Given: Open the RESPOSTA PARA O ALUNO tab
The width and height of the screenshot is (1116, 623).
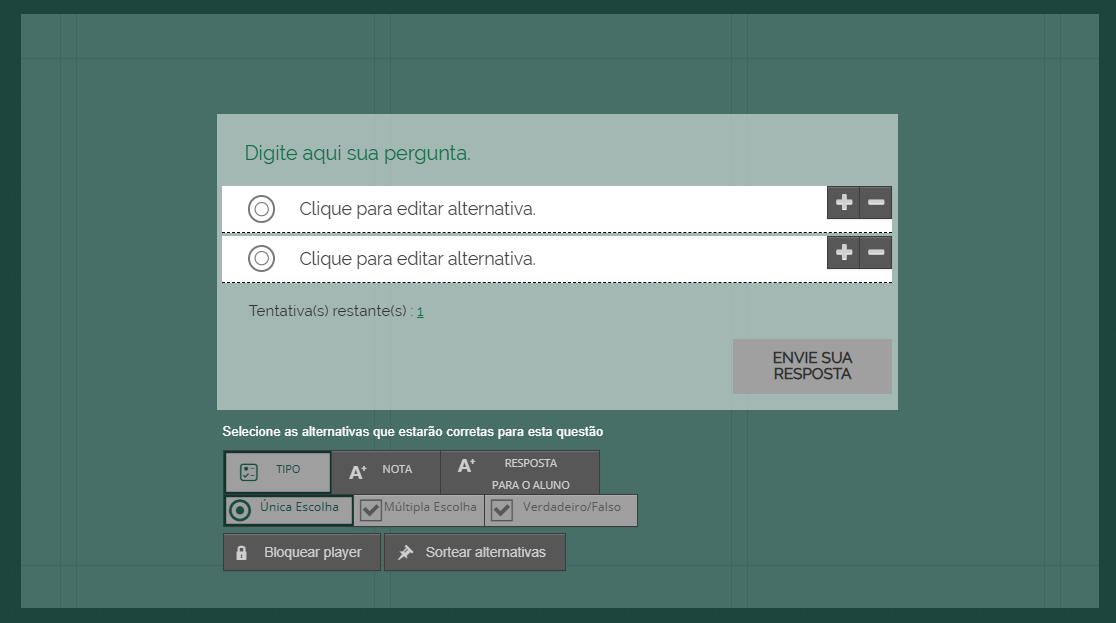Looking at the screenshot, I should coord(530,473).
